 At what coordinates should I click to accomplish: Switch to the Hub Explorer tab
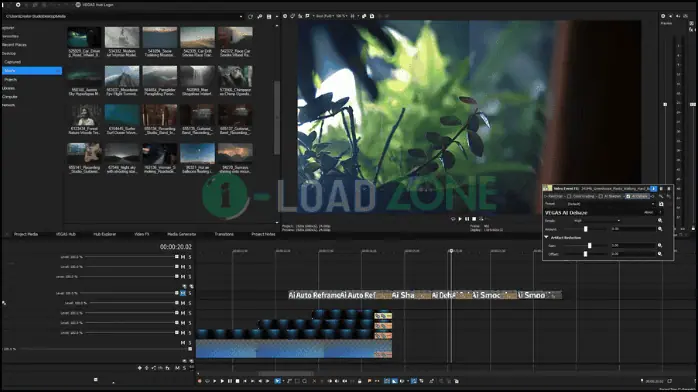coord(105,234)
